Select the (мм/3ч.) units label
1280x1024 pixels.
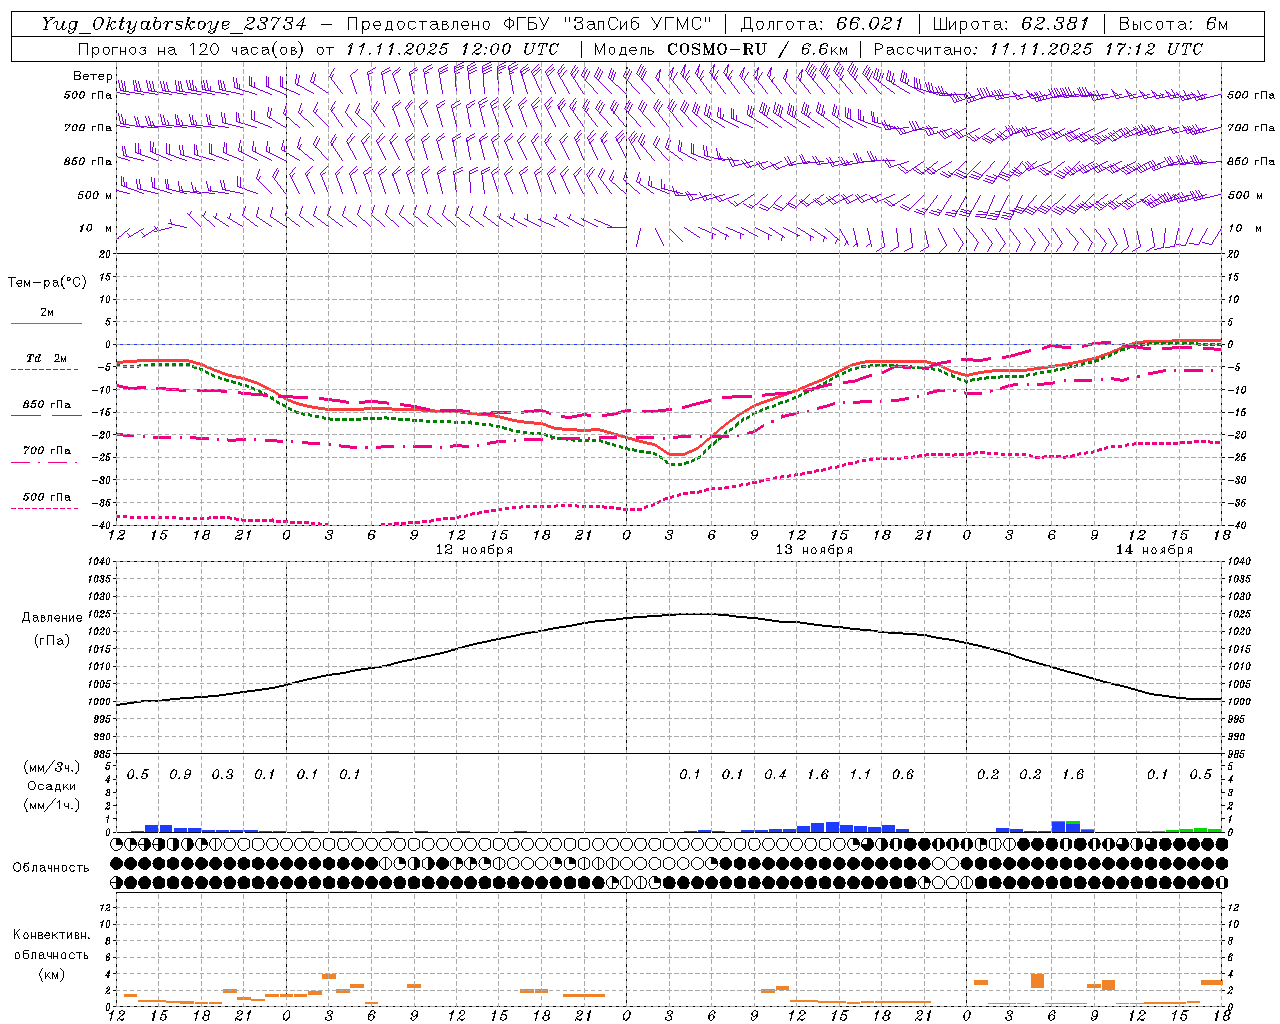point(52,767)
